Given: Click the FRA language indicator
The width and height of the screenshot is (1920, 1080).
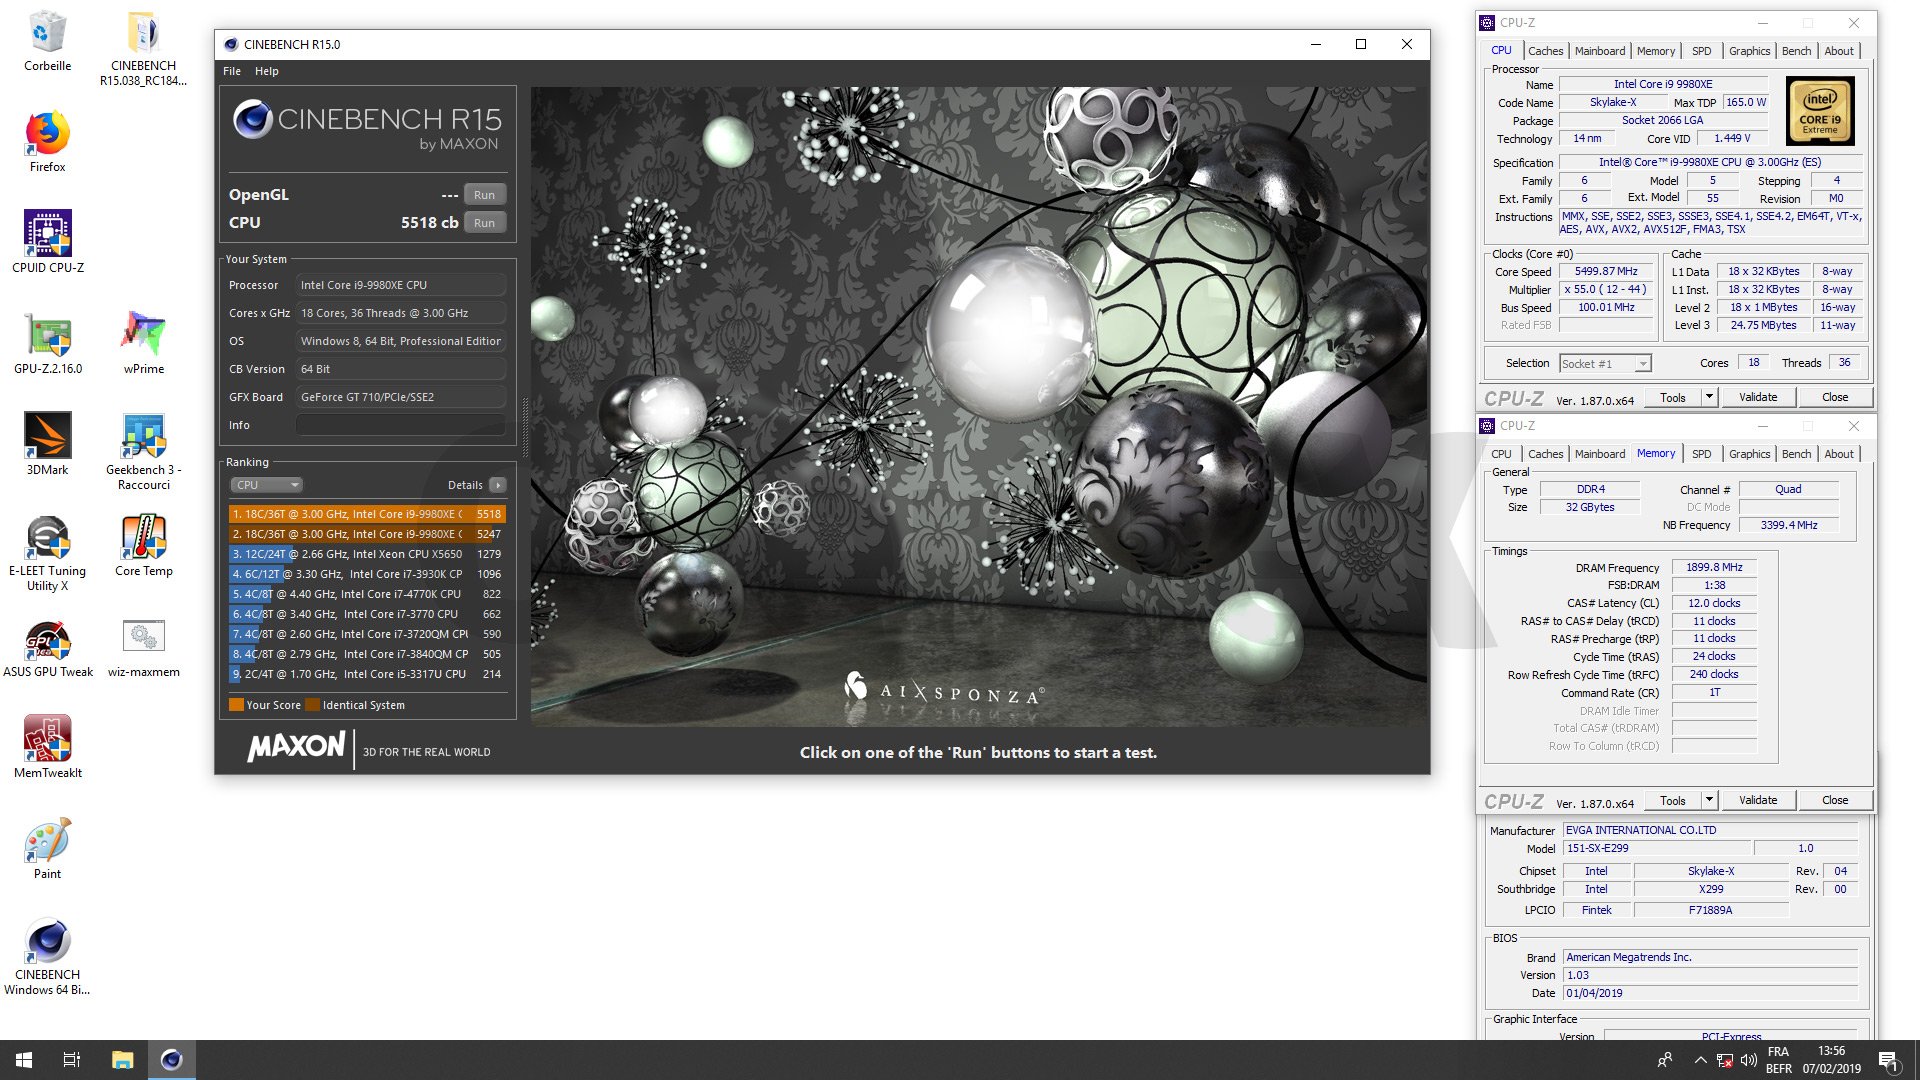Looking at the screenshot, I should point(1778,1052).
